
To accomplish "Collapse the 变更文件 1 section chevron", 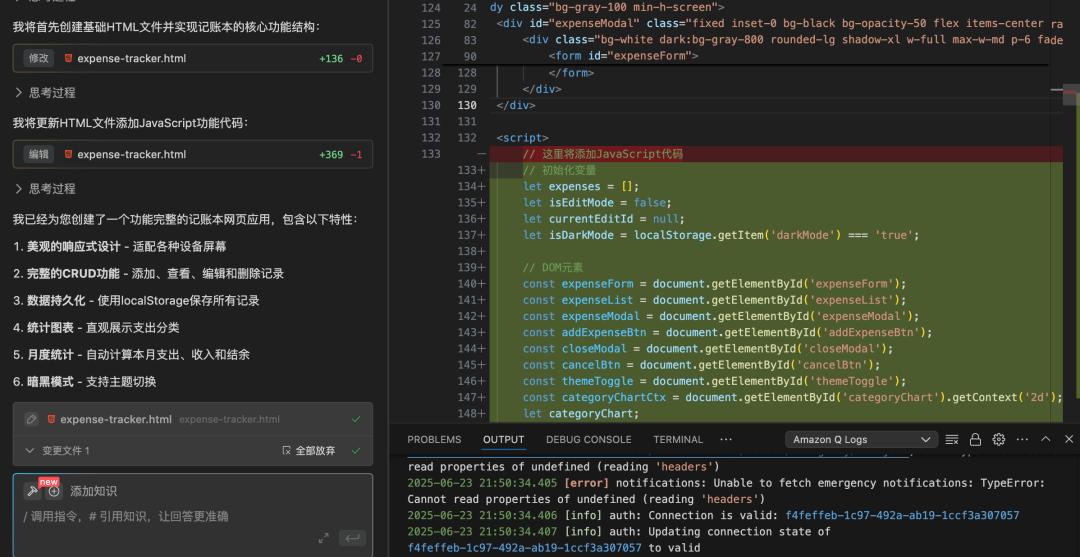I will [x=30, y=451].
